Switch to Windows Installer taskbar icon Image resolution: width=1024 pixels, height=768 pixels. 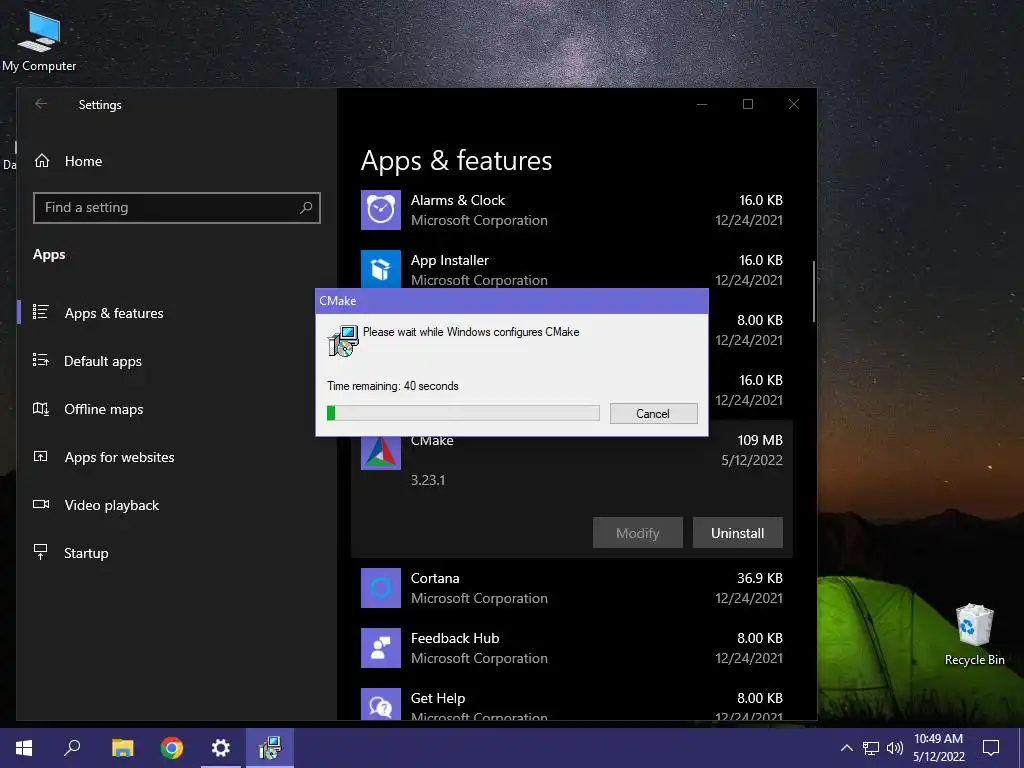tap(270, 748)
